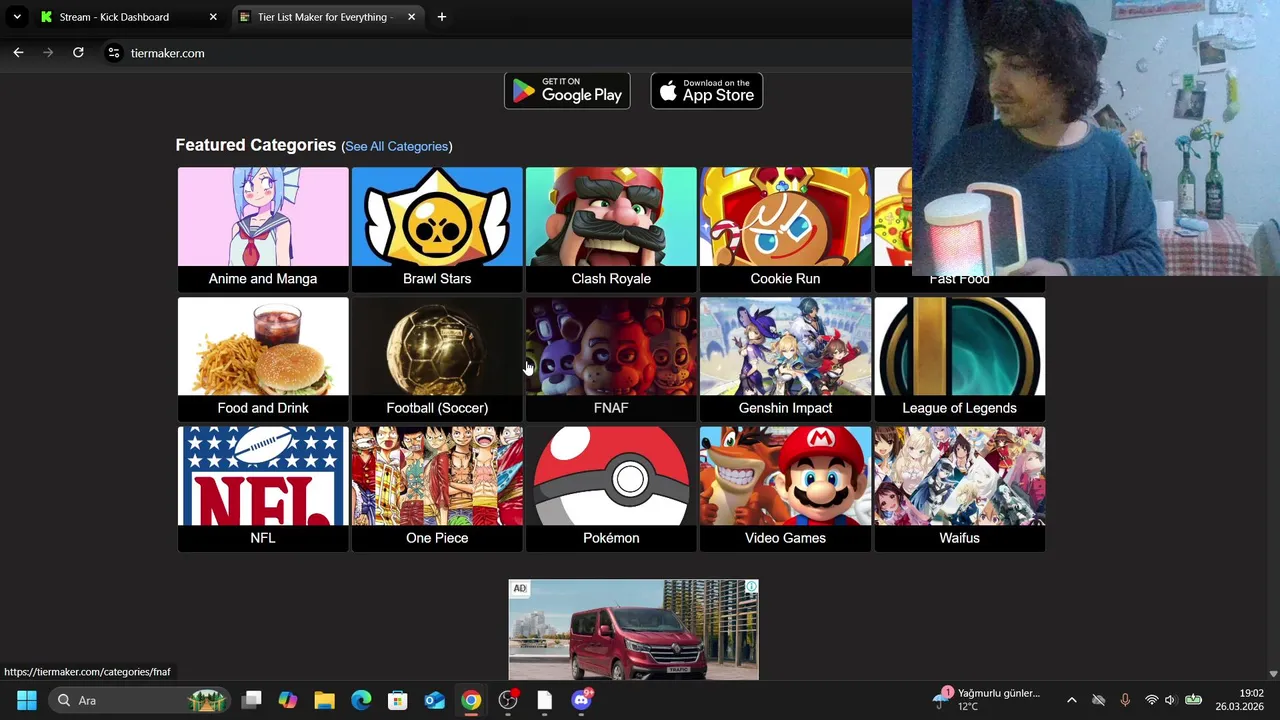Click the red van advertisement banner

tap(633, 630)
